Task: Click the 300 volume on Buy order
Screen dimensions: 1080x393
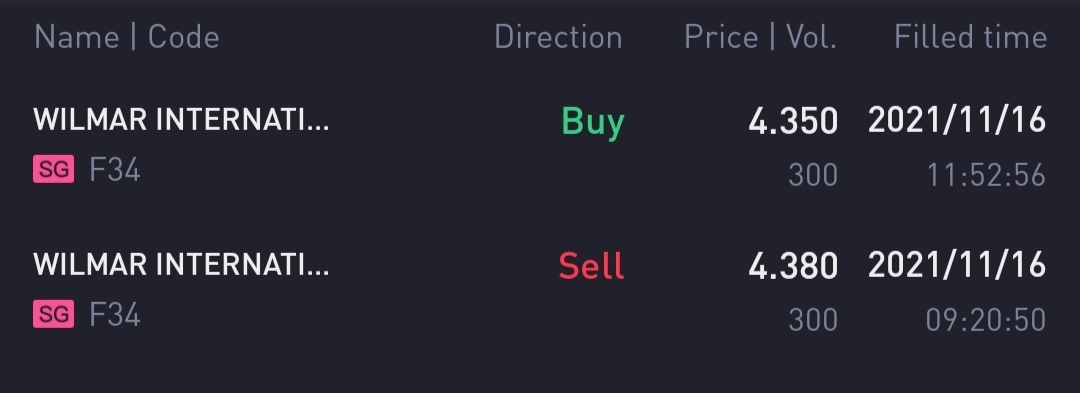Action: tap(813, 175)
